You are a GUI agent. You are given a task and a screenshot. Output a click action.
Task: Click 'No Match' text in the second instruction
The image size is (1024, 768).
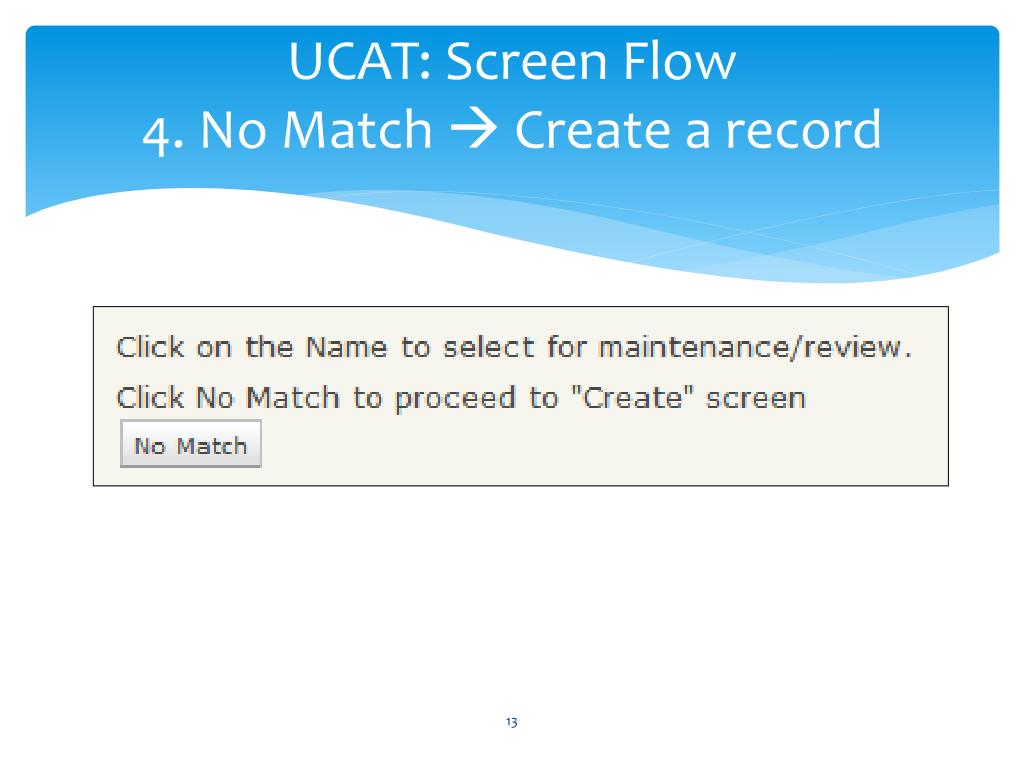[x=268, y=397]
